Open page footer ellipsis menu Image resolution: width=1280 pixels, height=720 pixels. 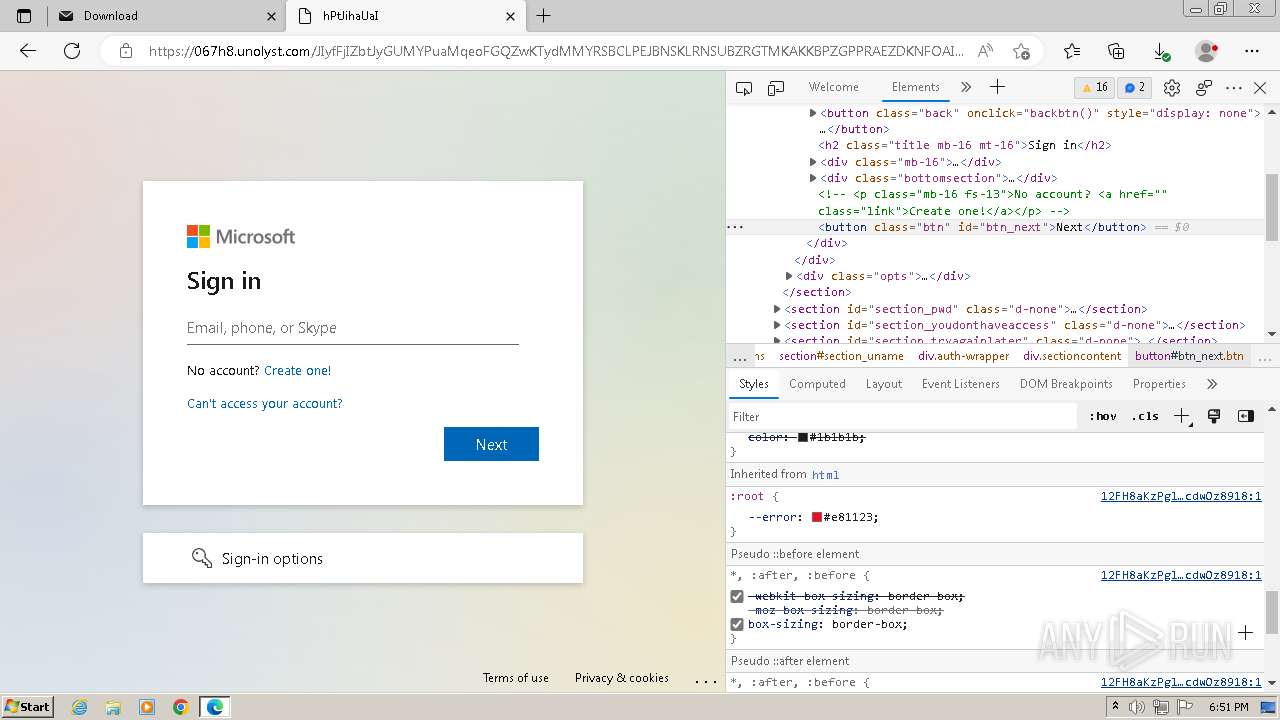(x=706, y=679)
